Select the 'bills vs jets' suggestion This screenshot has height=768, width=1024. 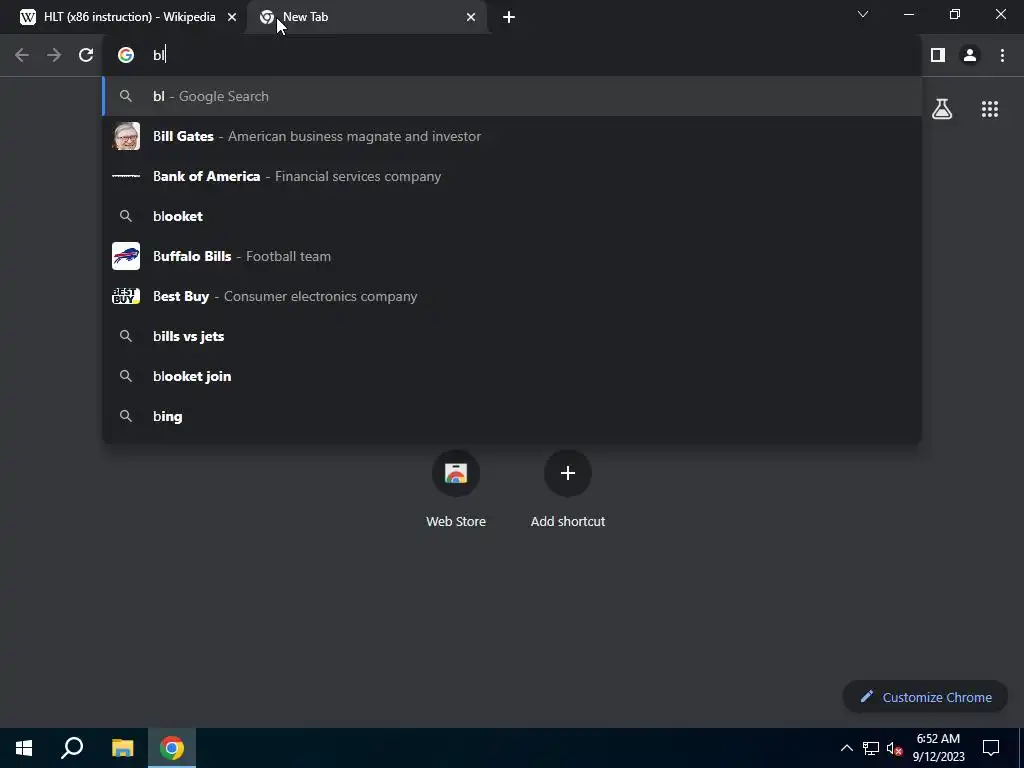coord(512,336)
